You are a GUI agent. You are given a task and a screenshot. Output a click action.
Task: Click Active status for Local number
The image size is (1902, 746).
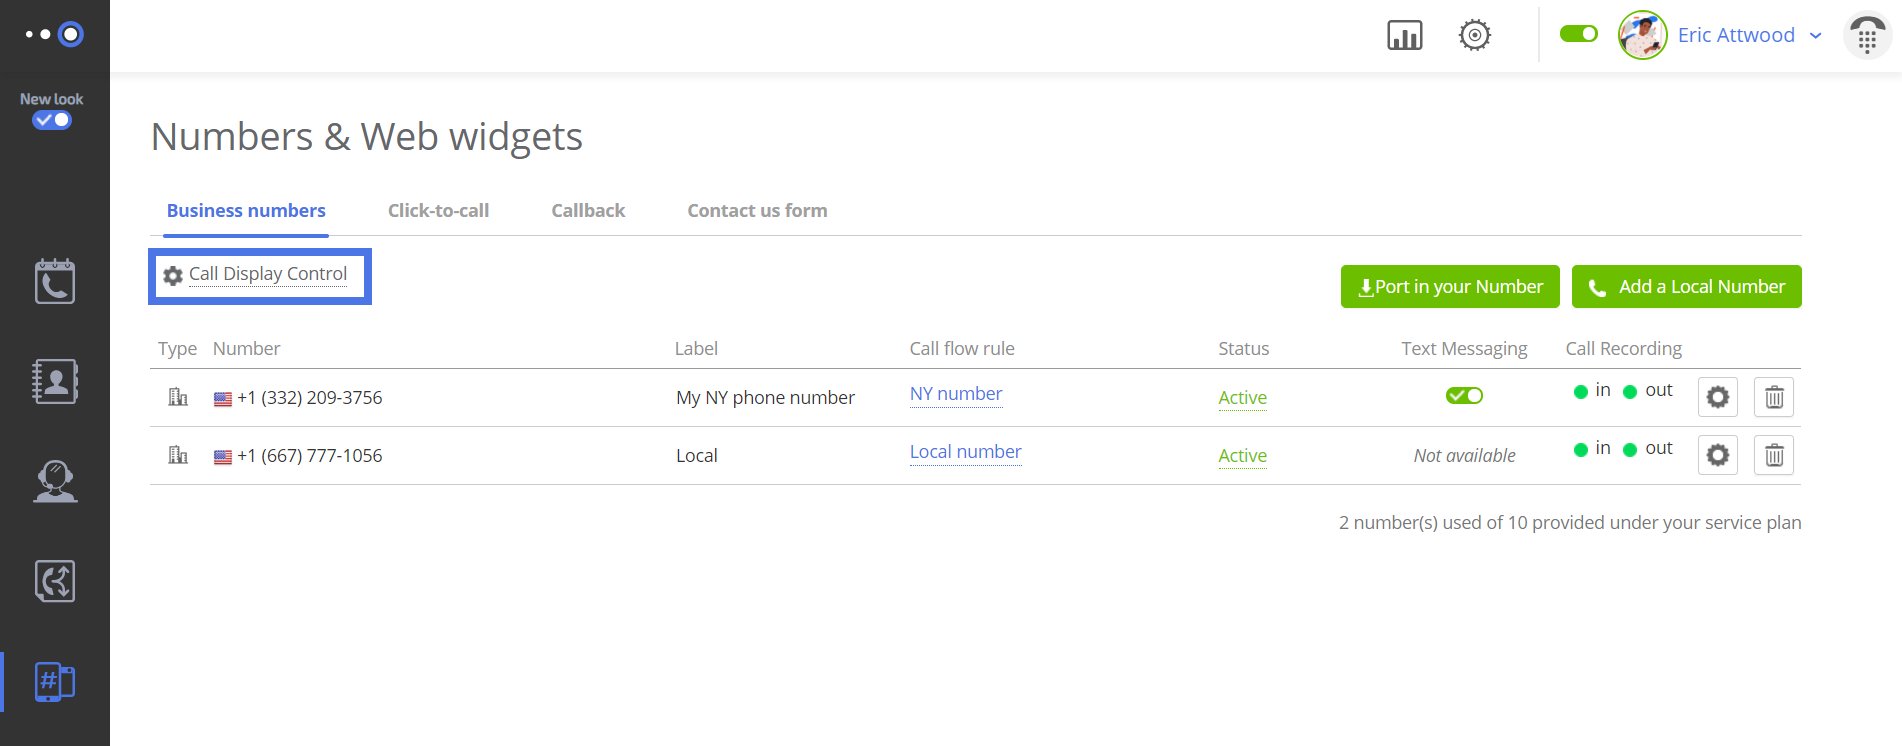point(1242,456)
